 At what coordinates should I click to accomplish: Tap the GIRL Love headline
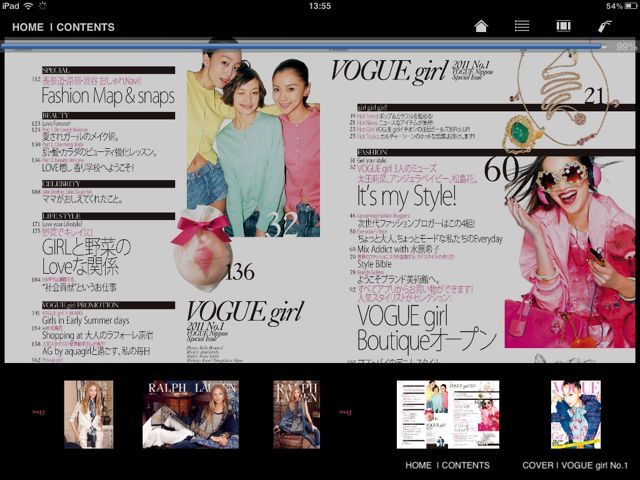(x=86, y=257)
